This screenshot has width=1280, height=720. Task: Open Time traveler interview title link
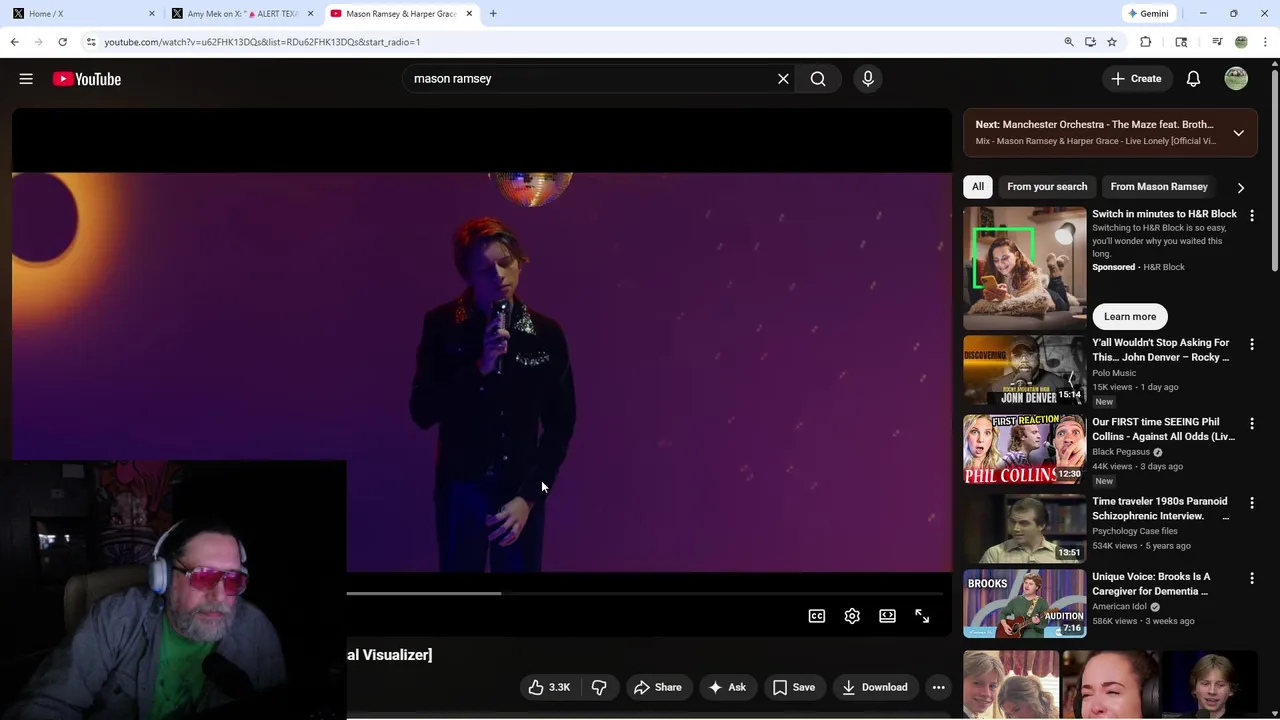point(1160,508)
